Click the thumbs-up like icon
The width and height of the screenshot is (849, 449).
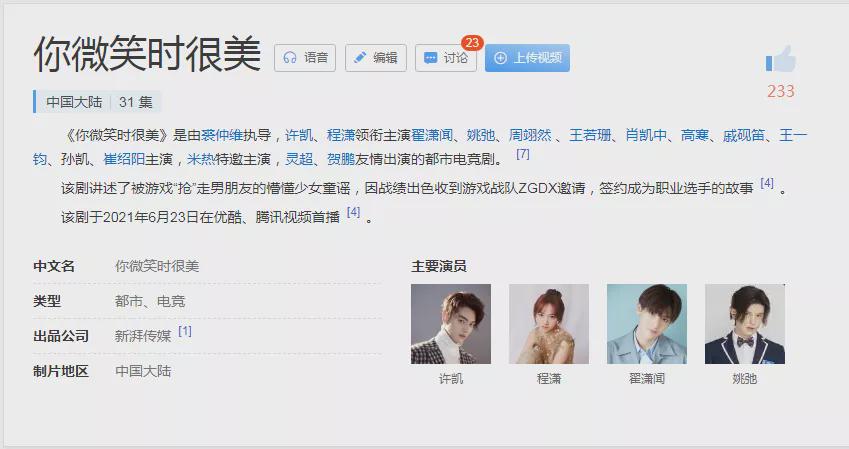pyautogui.click(x=780, y=59)
